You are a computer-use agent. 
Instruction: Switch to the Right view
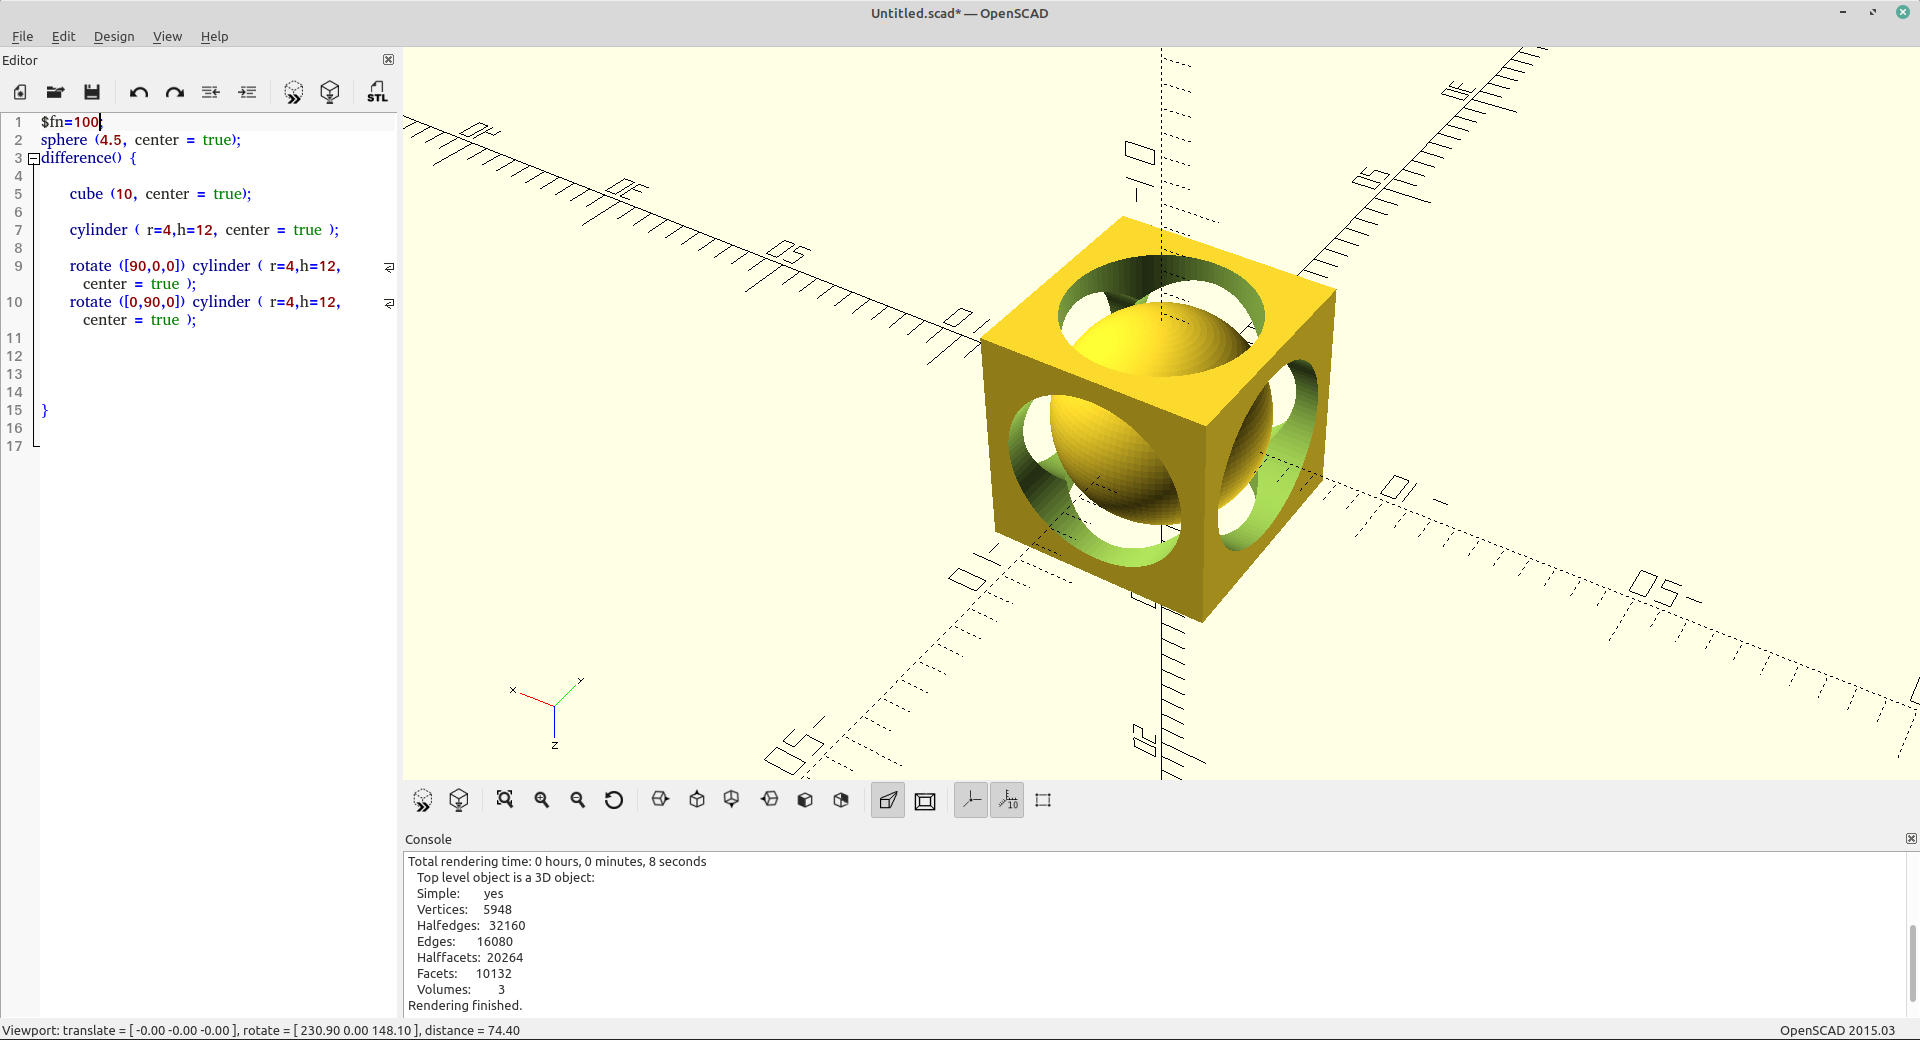[660, 800]
